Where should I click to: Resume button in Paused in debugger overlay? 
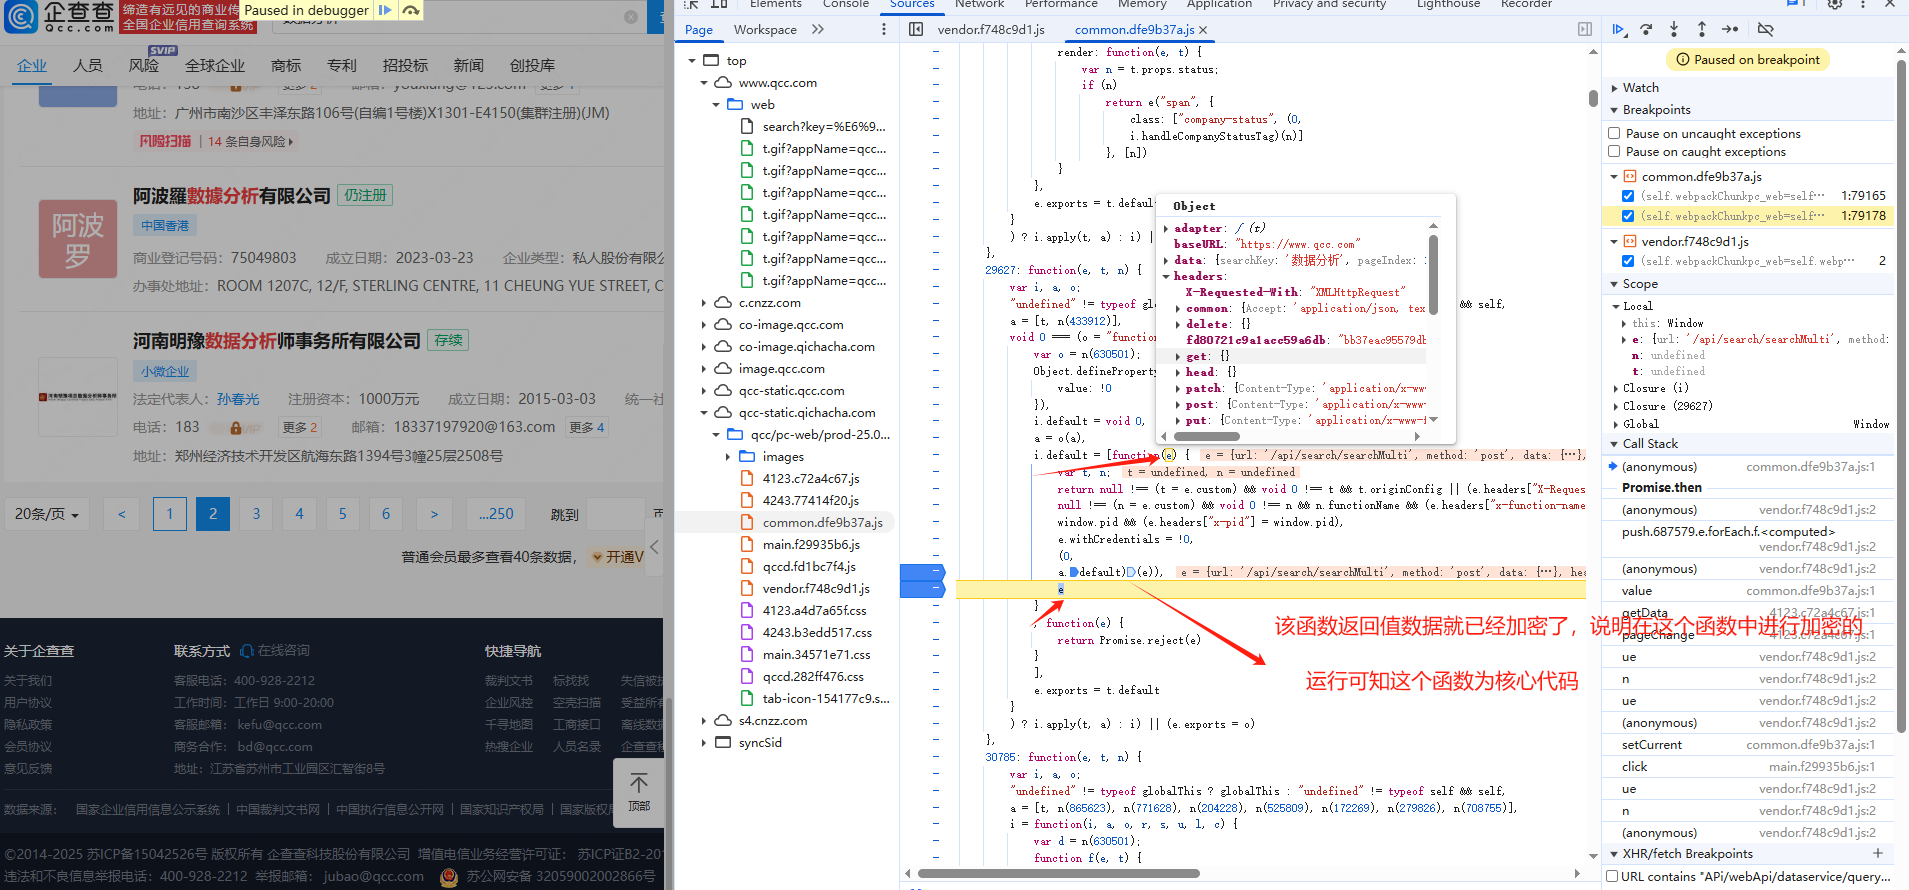[385, 10]
